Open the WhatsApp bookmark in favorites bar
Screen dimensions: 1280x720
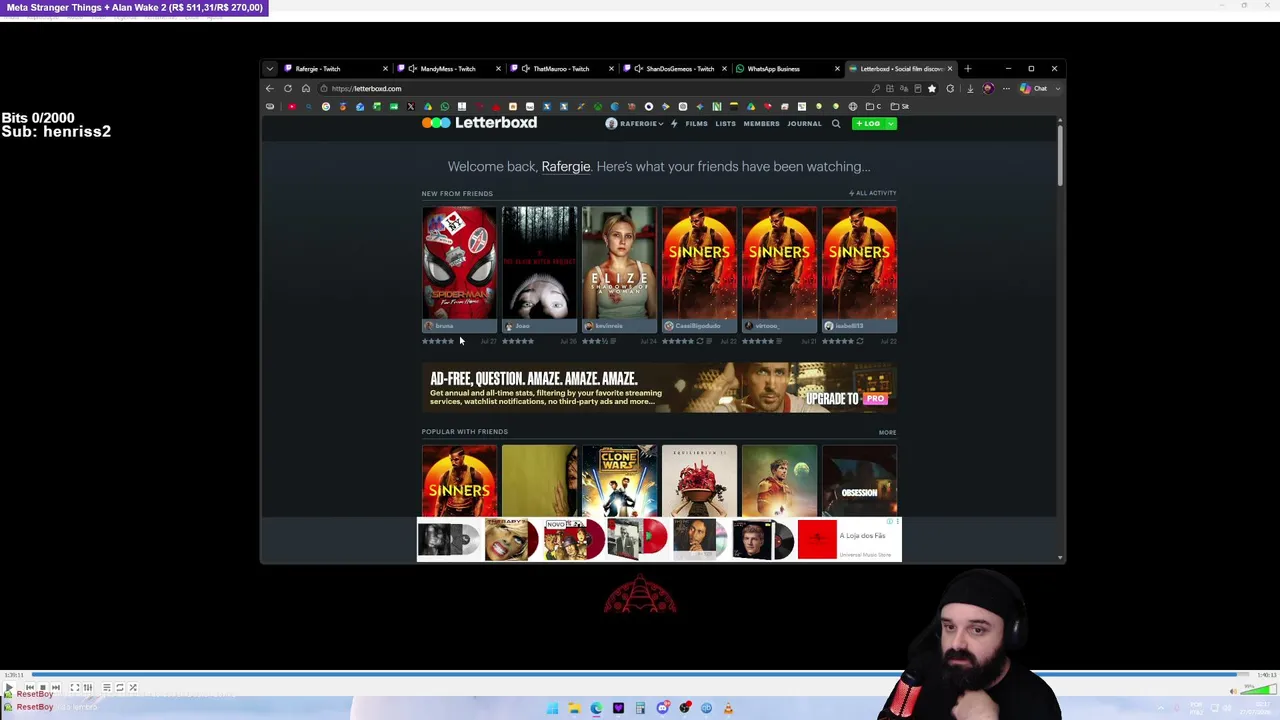pyautogui.click(x=445, y=106)
